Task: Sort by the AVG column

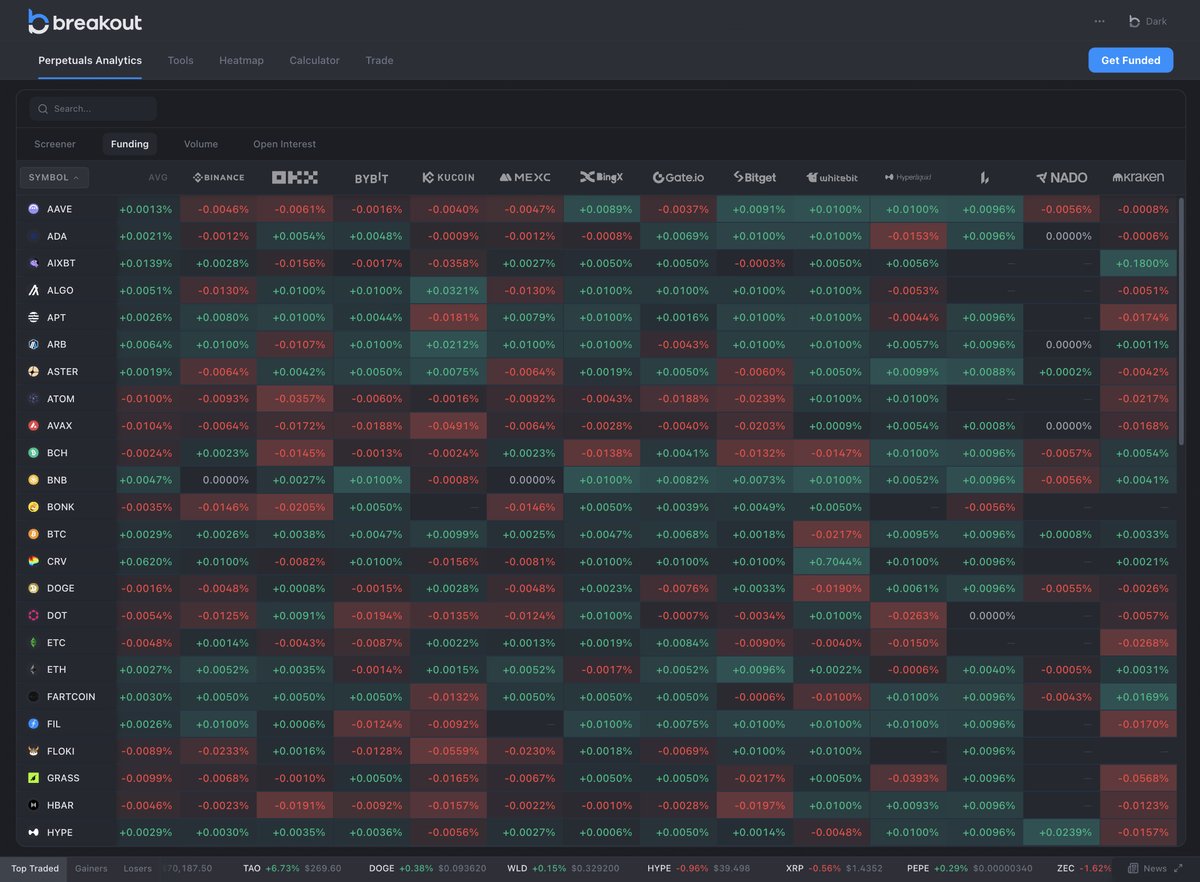Action: pos(158,177)
